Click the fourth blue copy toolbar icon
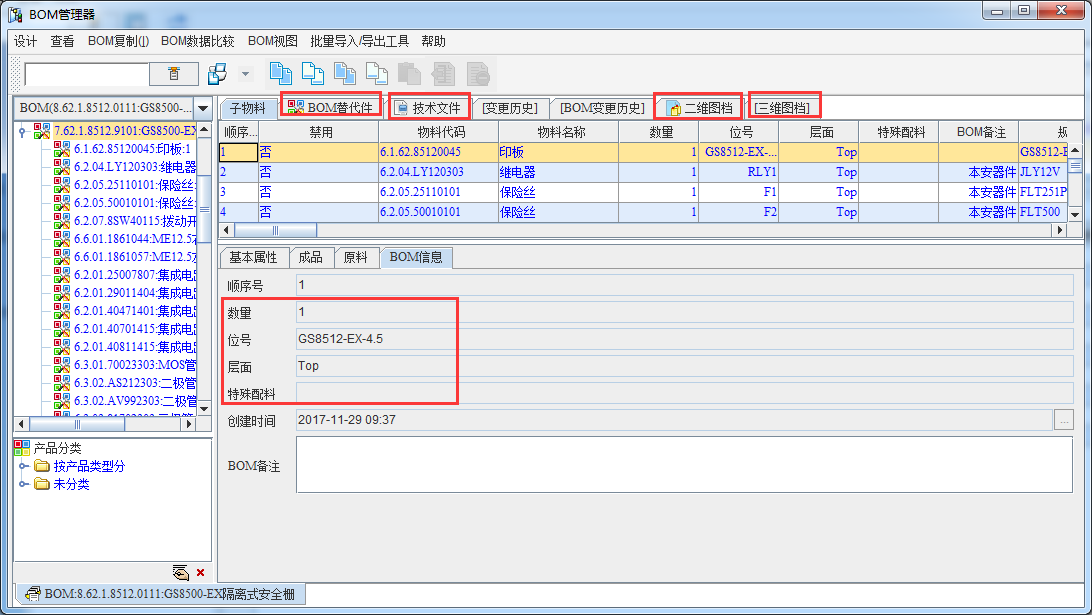The width and height of the screenshot is (1092, 615). click(377, 73)
